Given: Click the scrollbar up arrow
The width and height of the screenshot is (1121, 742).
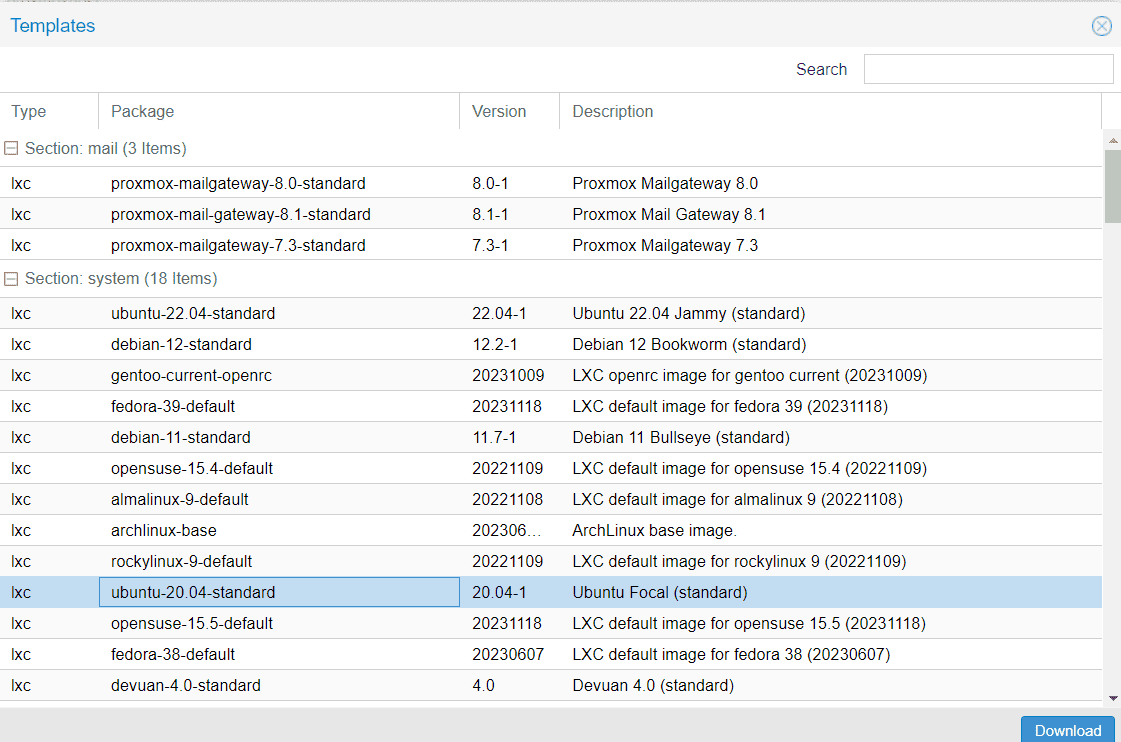Looking at the screenshot, I should point(1112,141).
